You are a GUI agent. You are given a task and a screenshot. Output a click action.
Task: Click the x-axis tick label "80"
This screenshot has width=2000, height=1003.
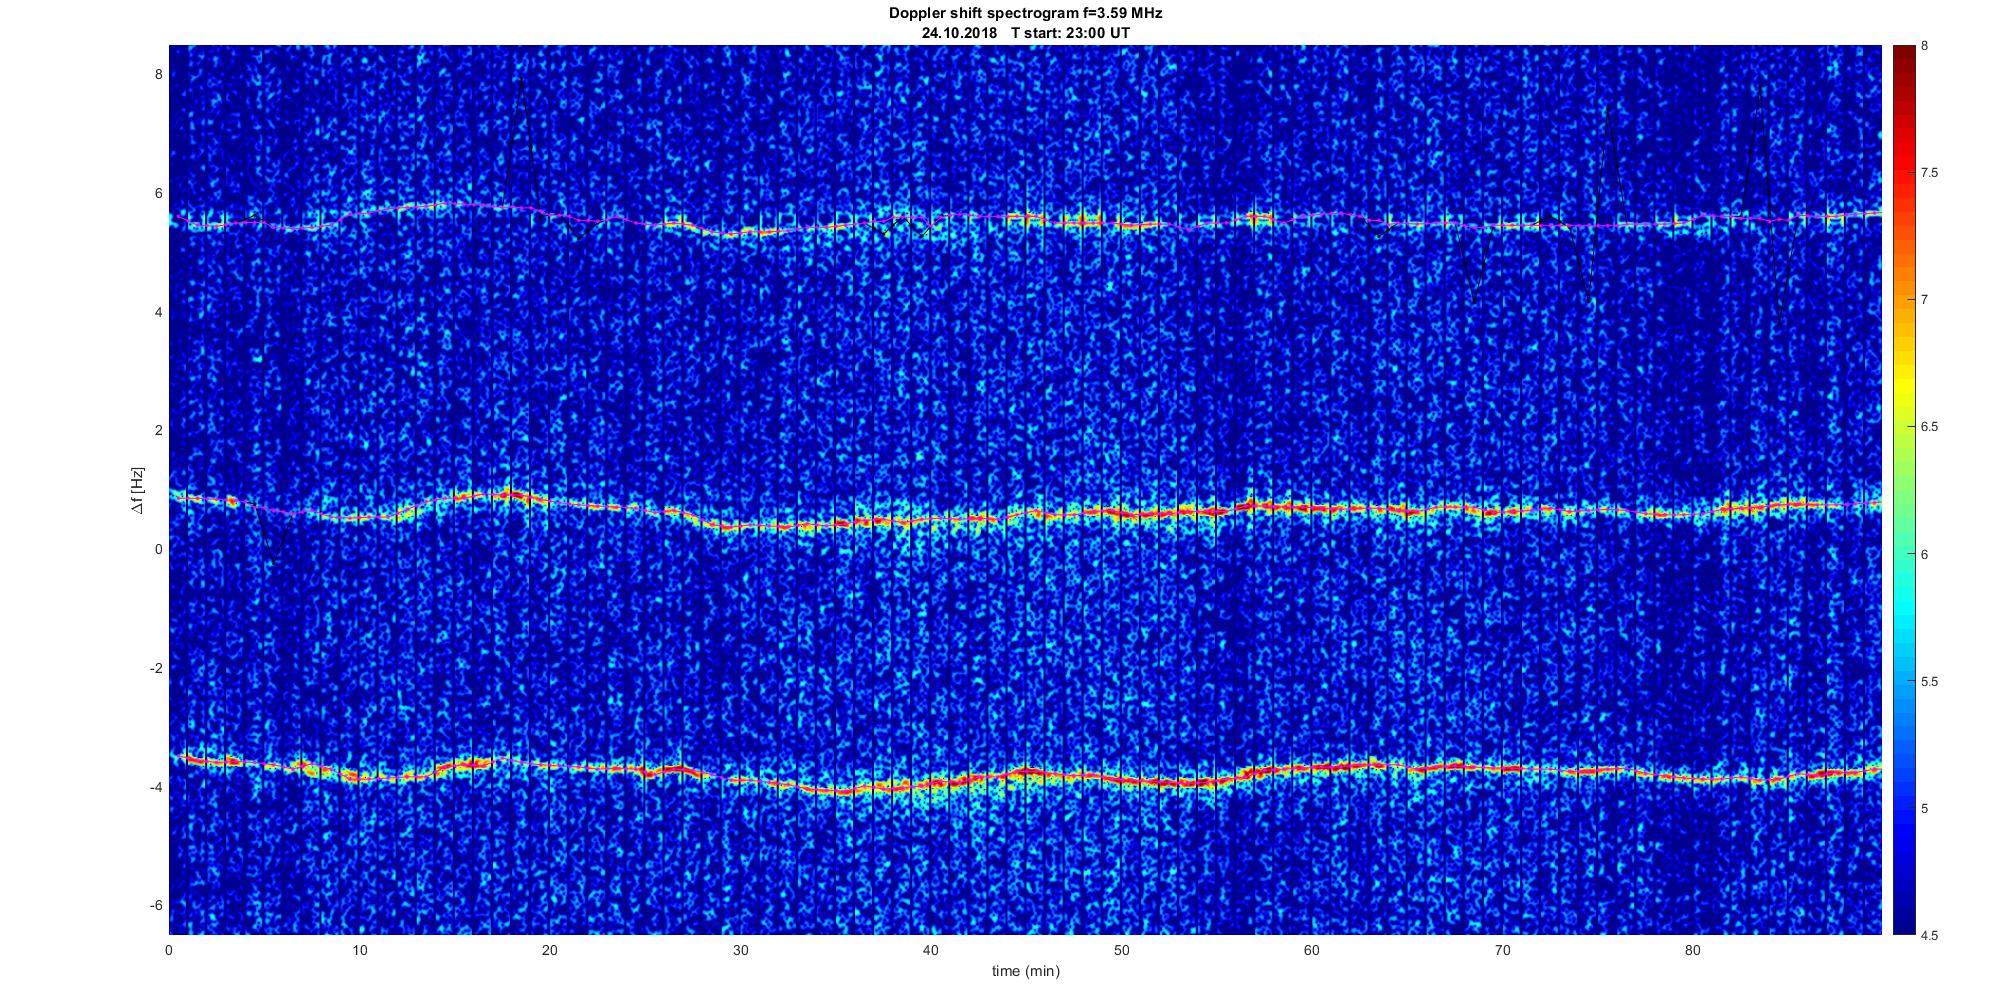(x=1693, y=949)
